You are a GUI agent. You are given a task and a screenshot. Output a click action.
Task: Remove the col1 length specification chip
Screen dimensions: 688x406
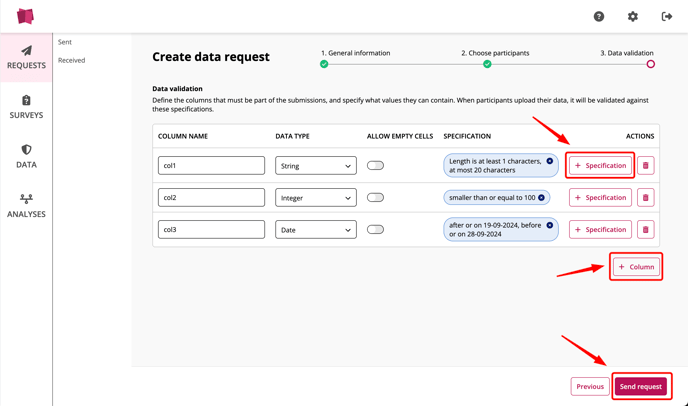[x=549, y=161]
